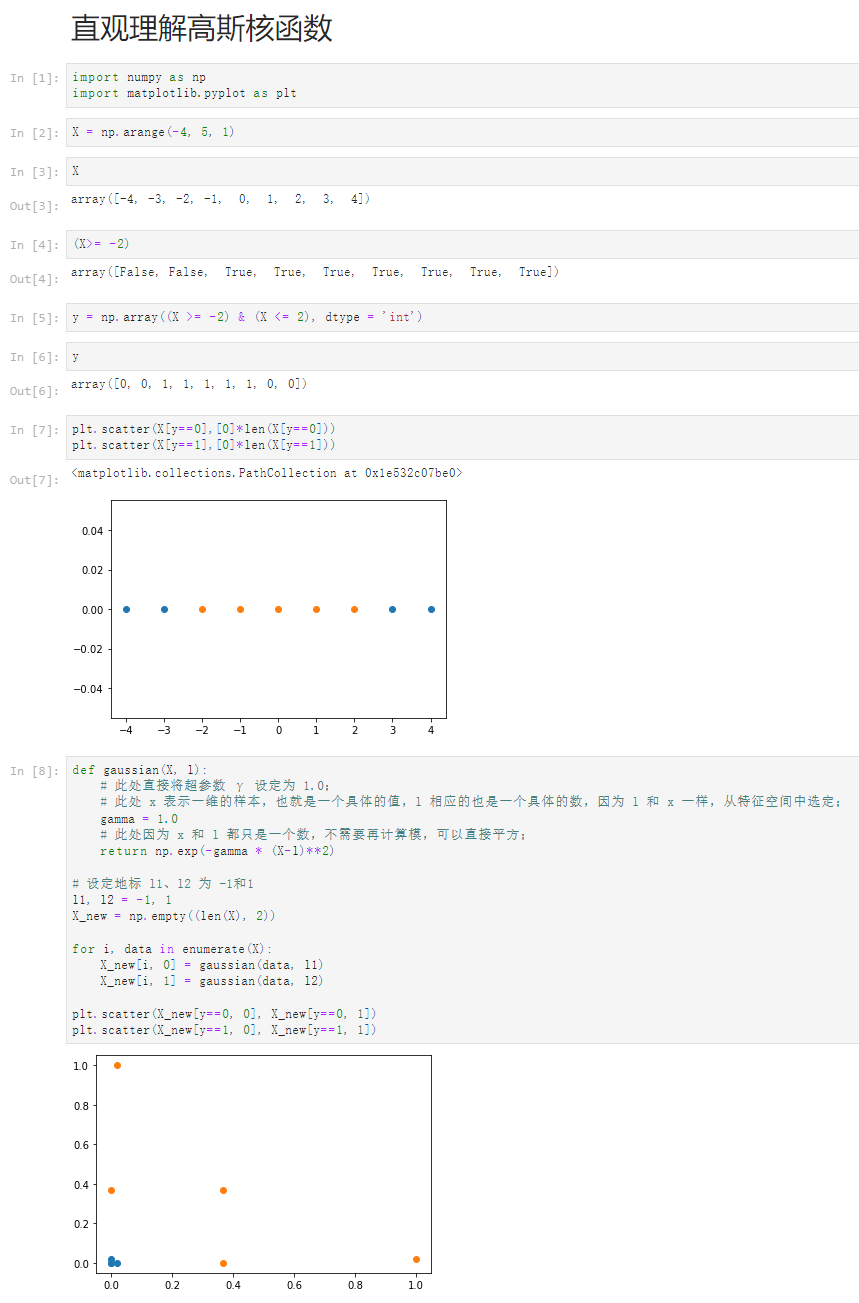Click the code cell containing only X
Viewport: 859px width, 1303px height.
462,171
